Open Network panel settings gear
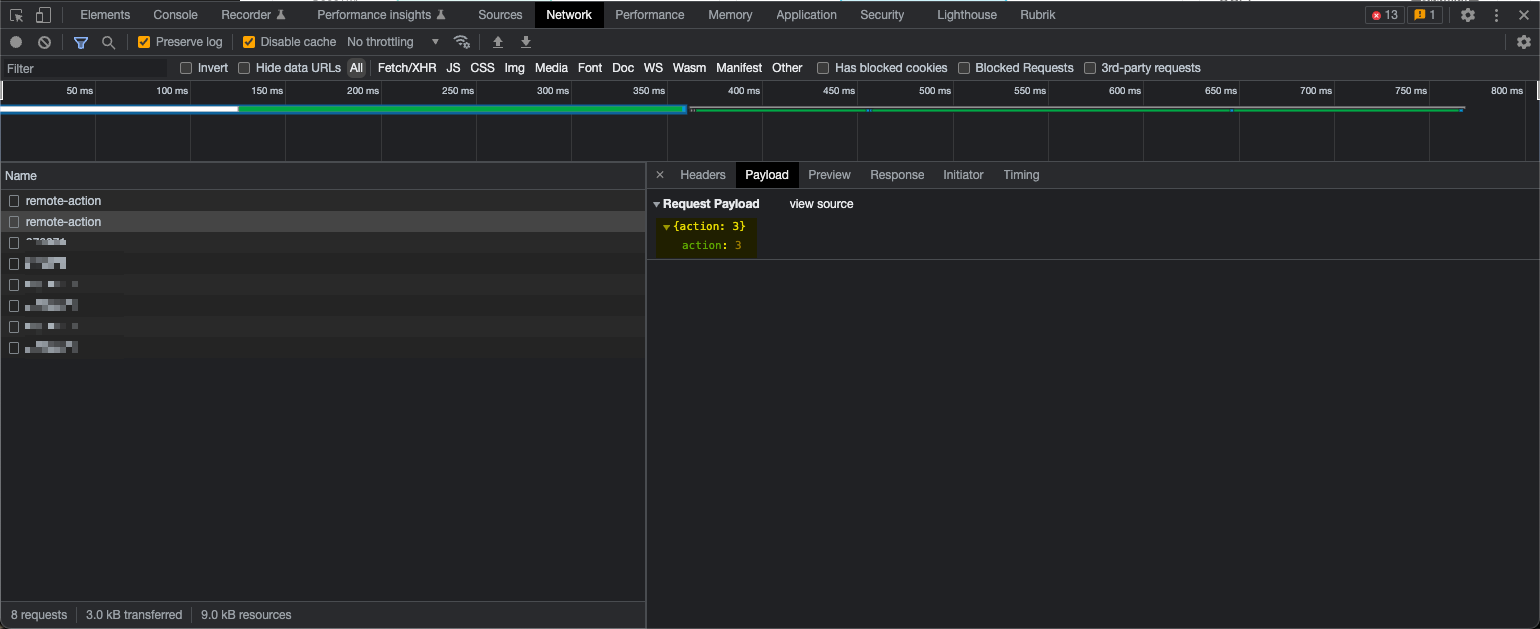Image resolution: width=1540 pixels, height=629 pixels. (x=1523, y=42)
